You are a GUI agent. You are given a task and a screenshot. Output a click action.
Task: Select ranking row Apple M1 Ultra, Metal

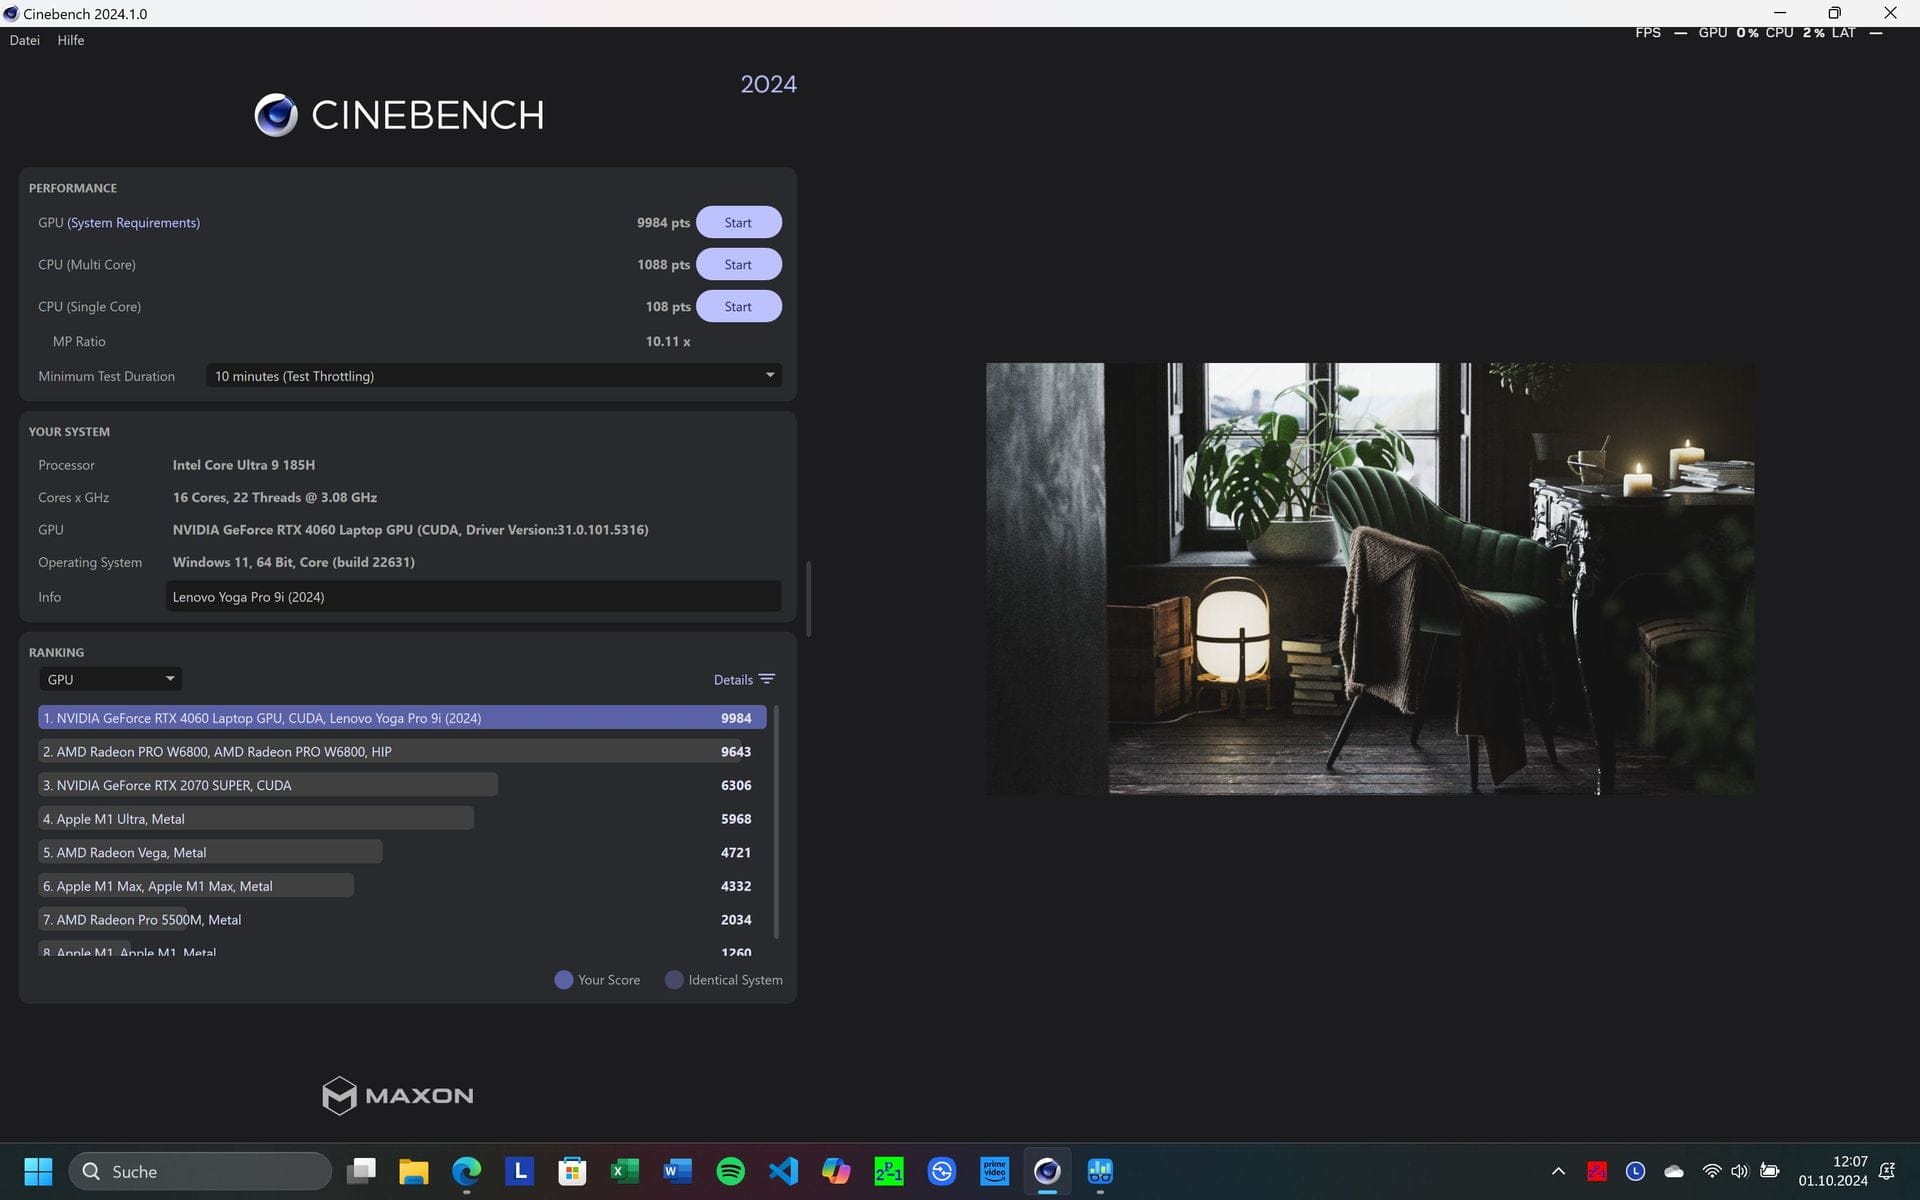pyautogui.click(x=402, y=819)
